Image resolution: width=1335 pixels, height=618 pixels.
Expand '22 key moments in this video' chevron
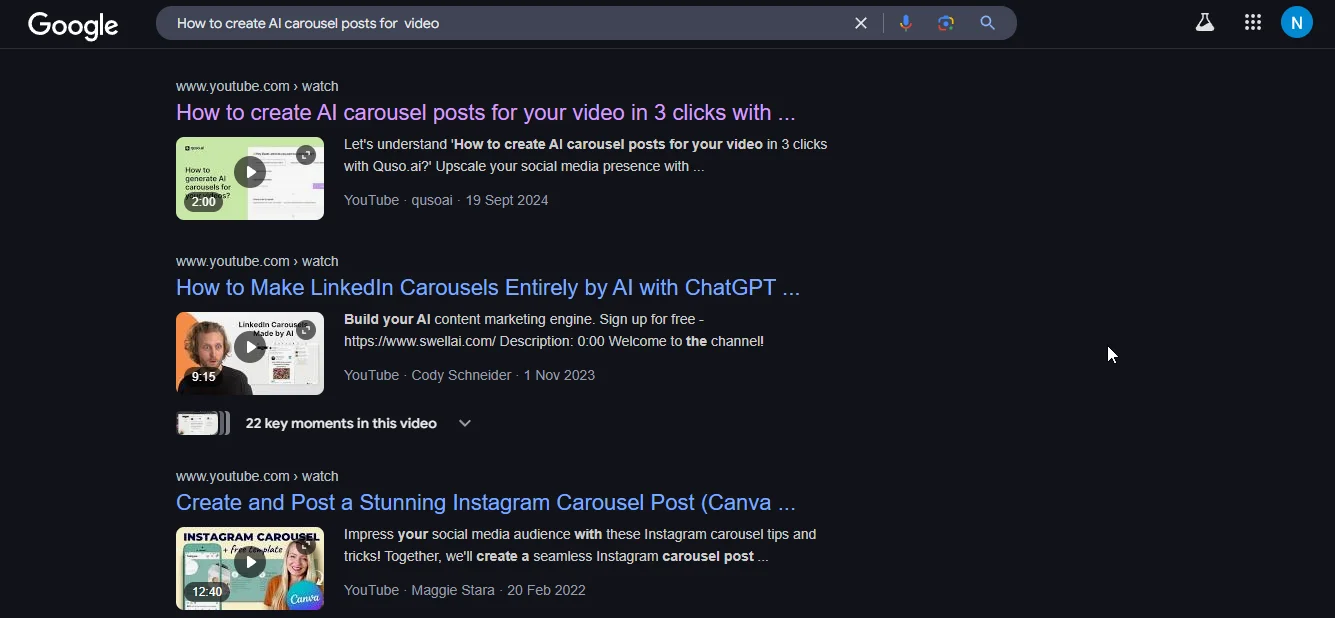[465, 423]
